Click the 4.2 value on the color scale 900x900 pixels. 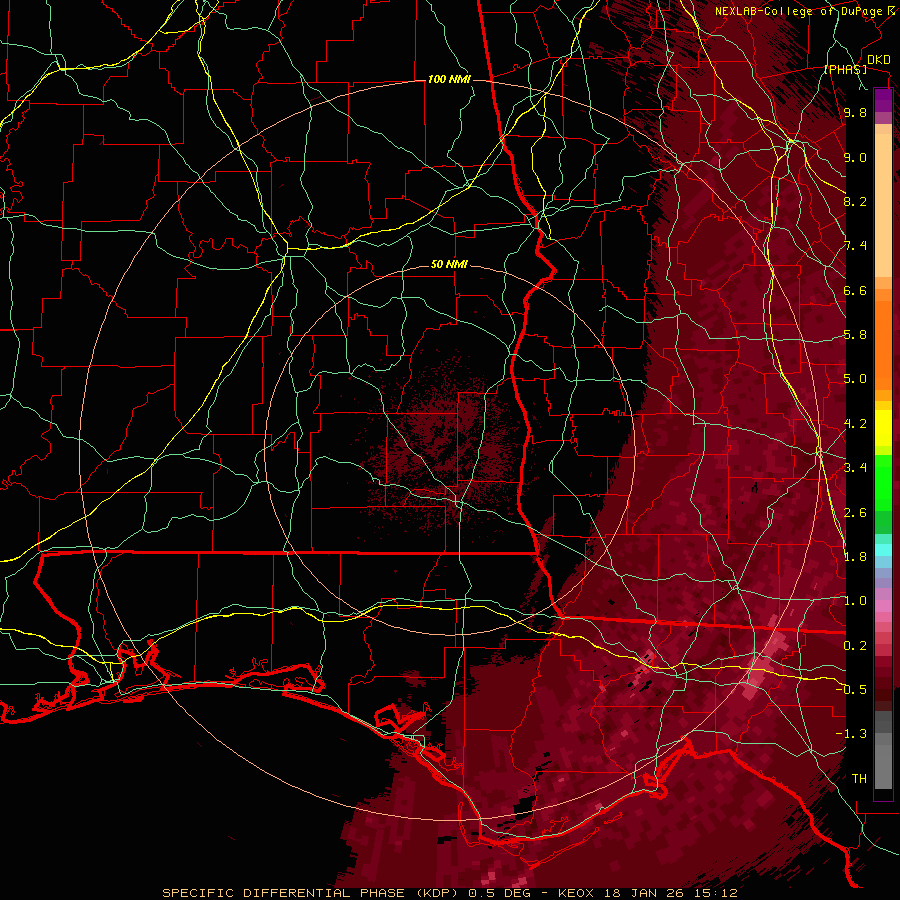pos(855,424)
